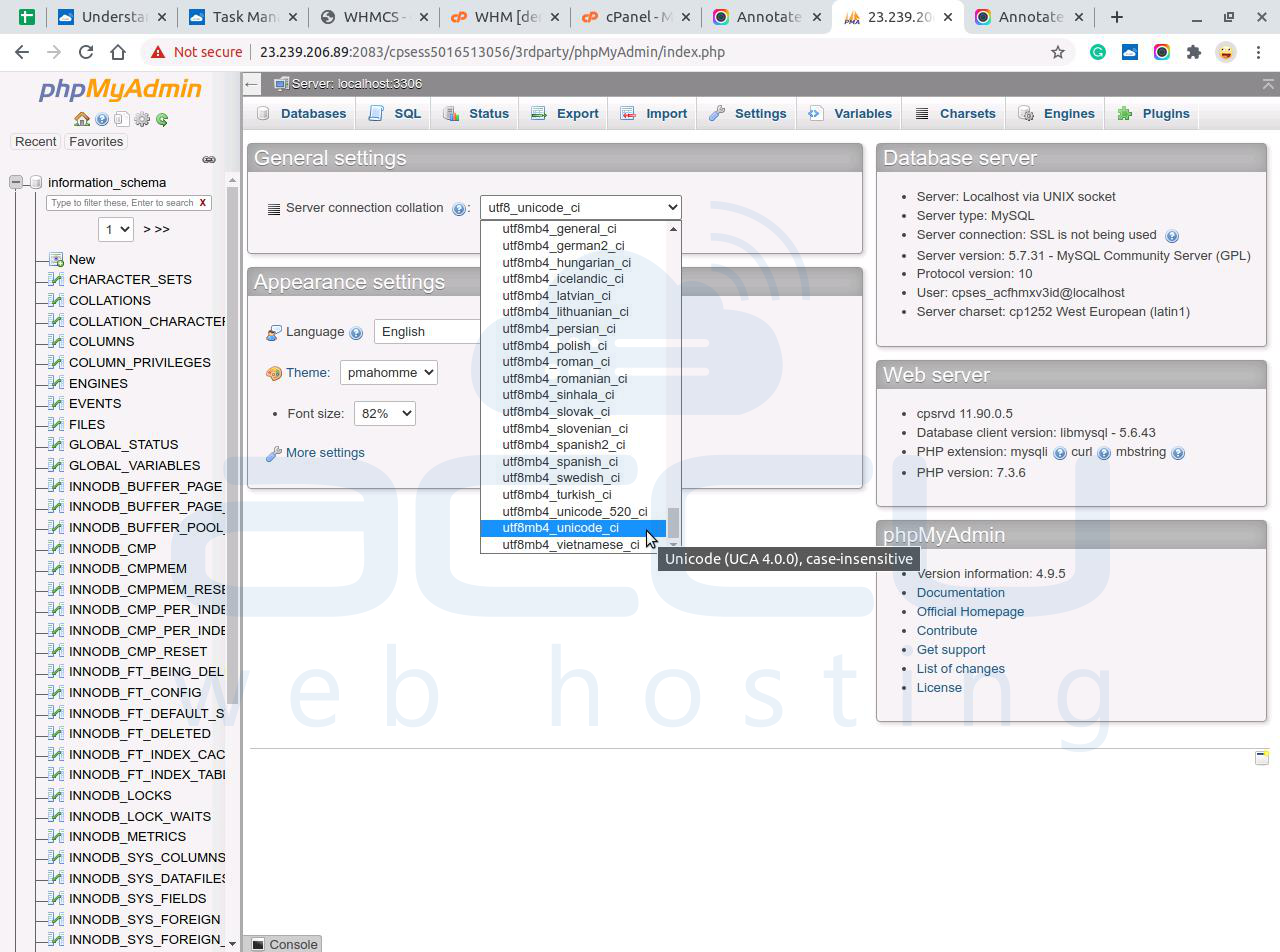
Task: Click next page arrows in sidebar
Action: [x=156, y=229]
